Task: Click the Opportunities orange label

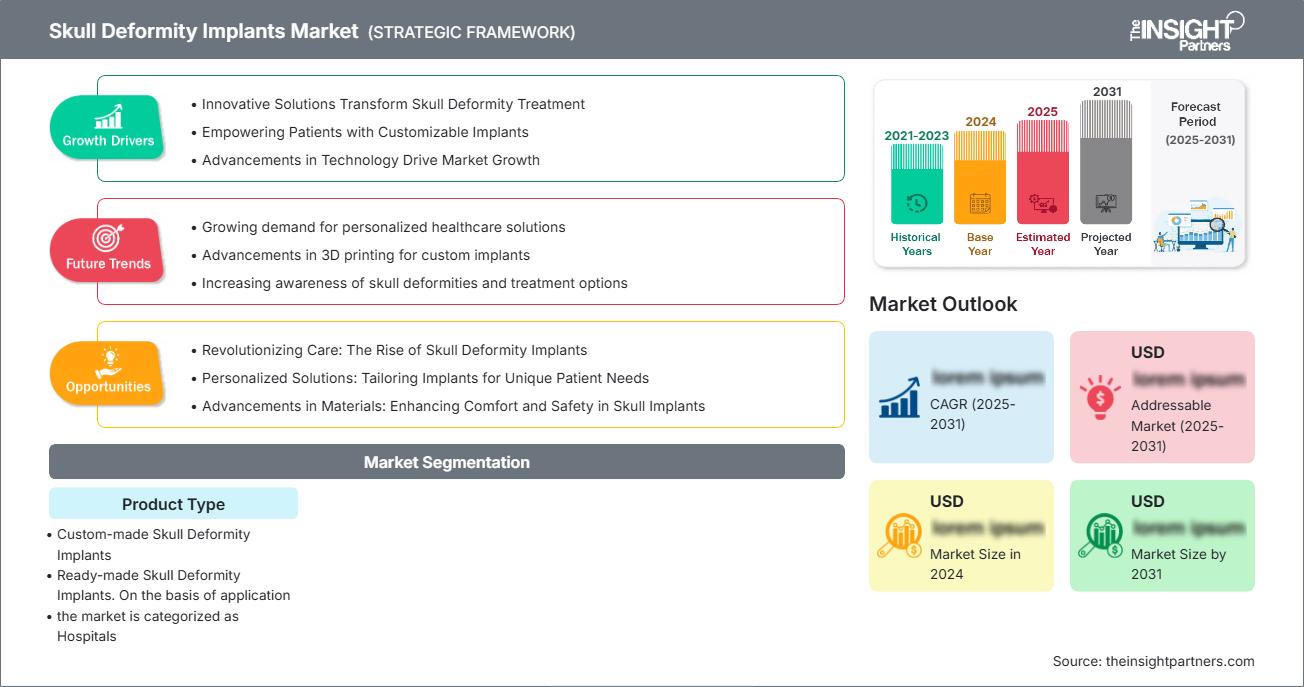Action: click(108, 386)
